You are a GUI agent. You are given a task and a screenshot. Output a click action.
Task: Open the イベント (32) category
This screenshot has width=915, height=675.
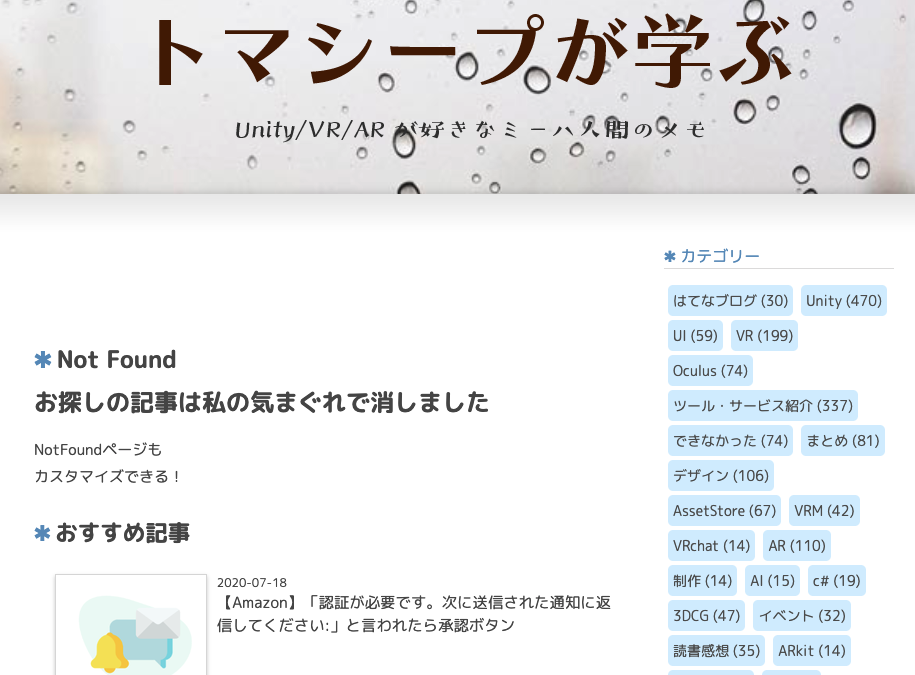(802, 615)
